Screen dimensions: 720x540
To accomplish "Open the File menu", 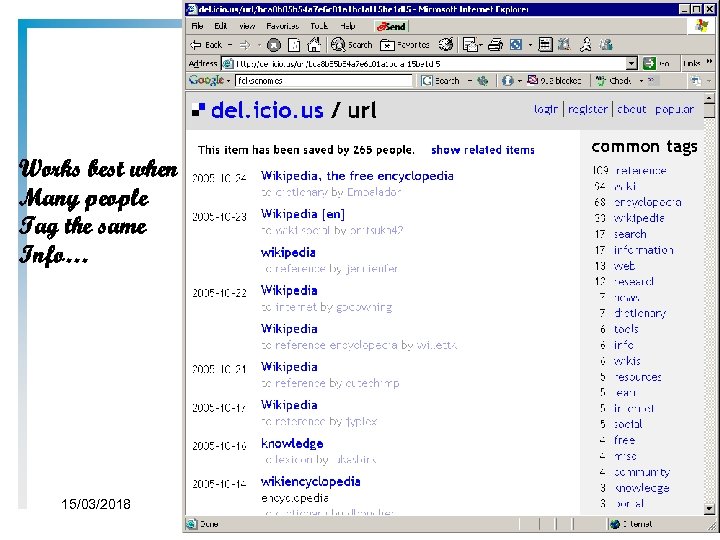I will click(x=197, y=26).
